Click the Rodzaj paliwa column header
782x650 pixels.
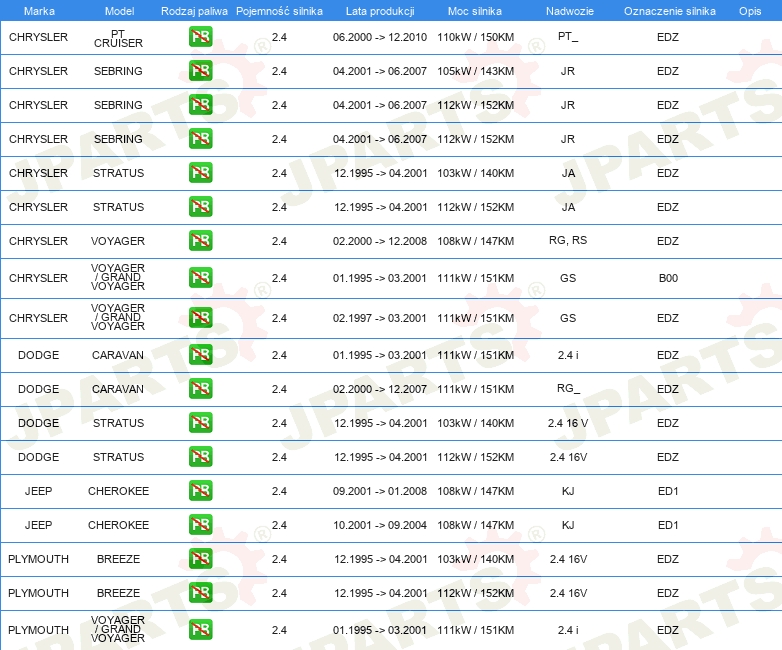click(194, 11)
